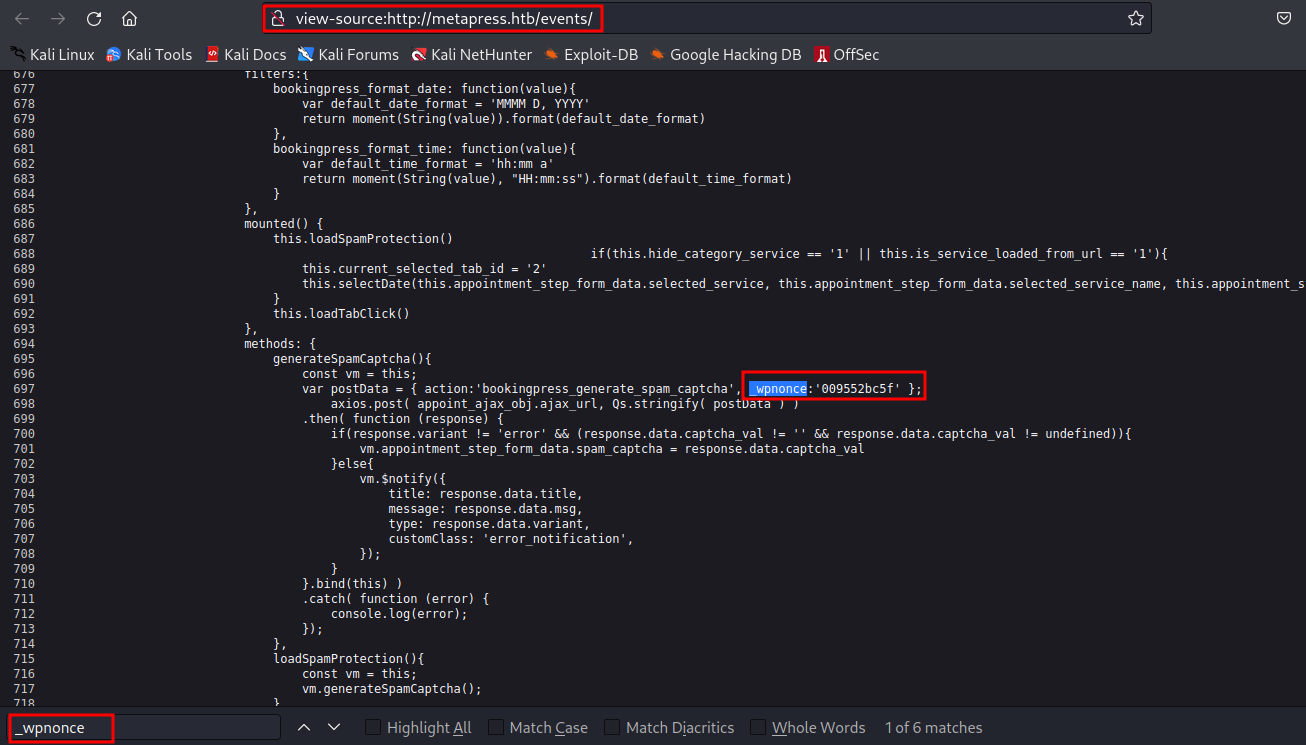
Task: Open the Google Hacking DB bookmark
Action: pyautogui.click(x=726, y=55)
